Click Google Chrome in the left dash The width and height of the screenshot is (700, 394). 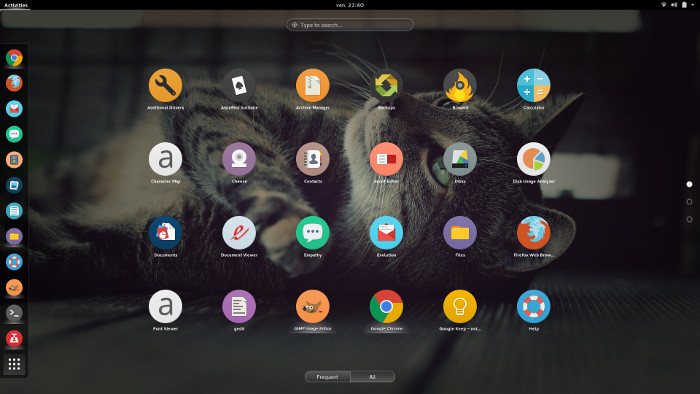point(14,58)
